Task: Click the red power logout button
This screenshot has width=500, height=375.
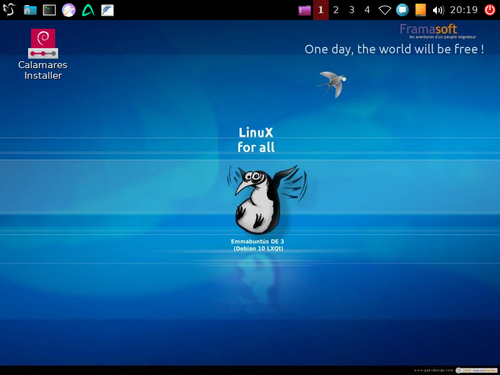Action: tap(490, 10)
